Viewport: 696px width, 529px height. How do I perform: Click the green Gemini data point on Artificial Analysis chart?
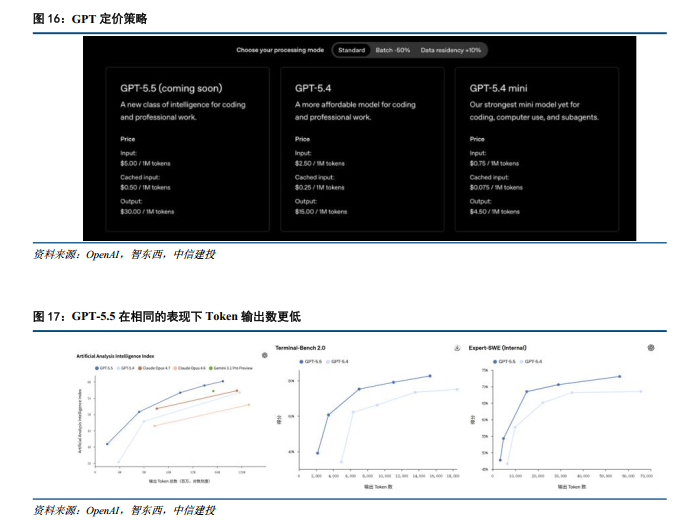pos(213,391)
